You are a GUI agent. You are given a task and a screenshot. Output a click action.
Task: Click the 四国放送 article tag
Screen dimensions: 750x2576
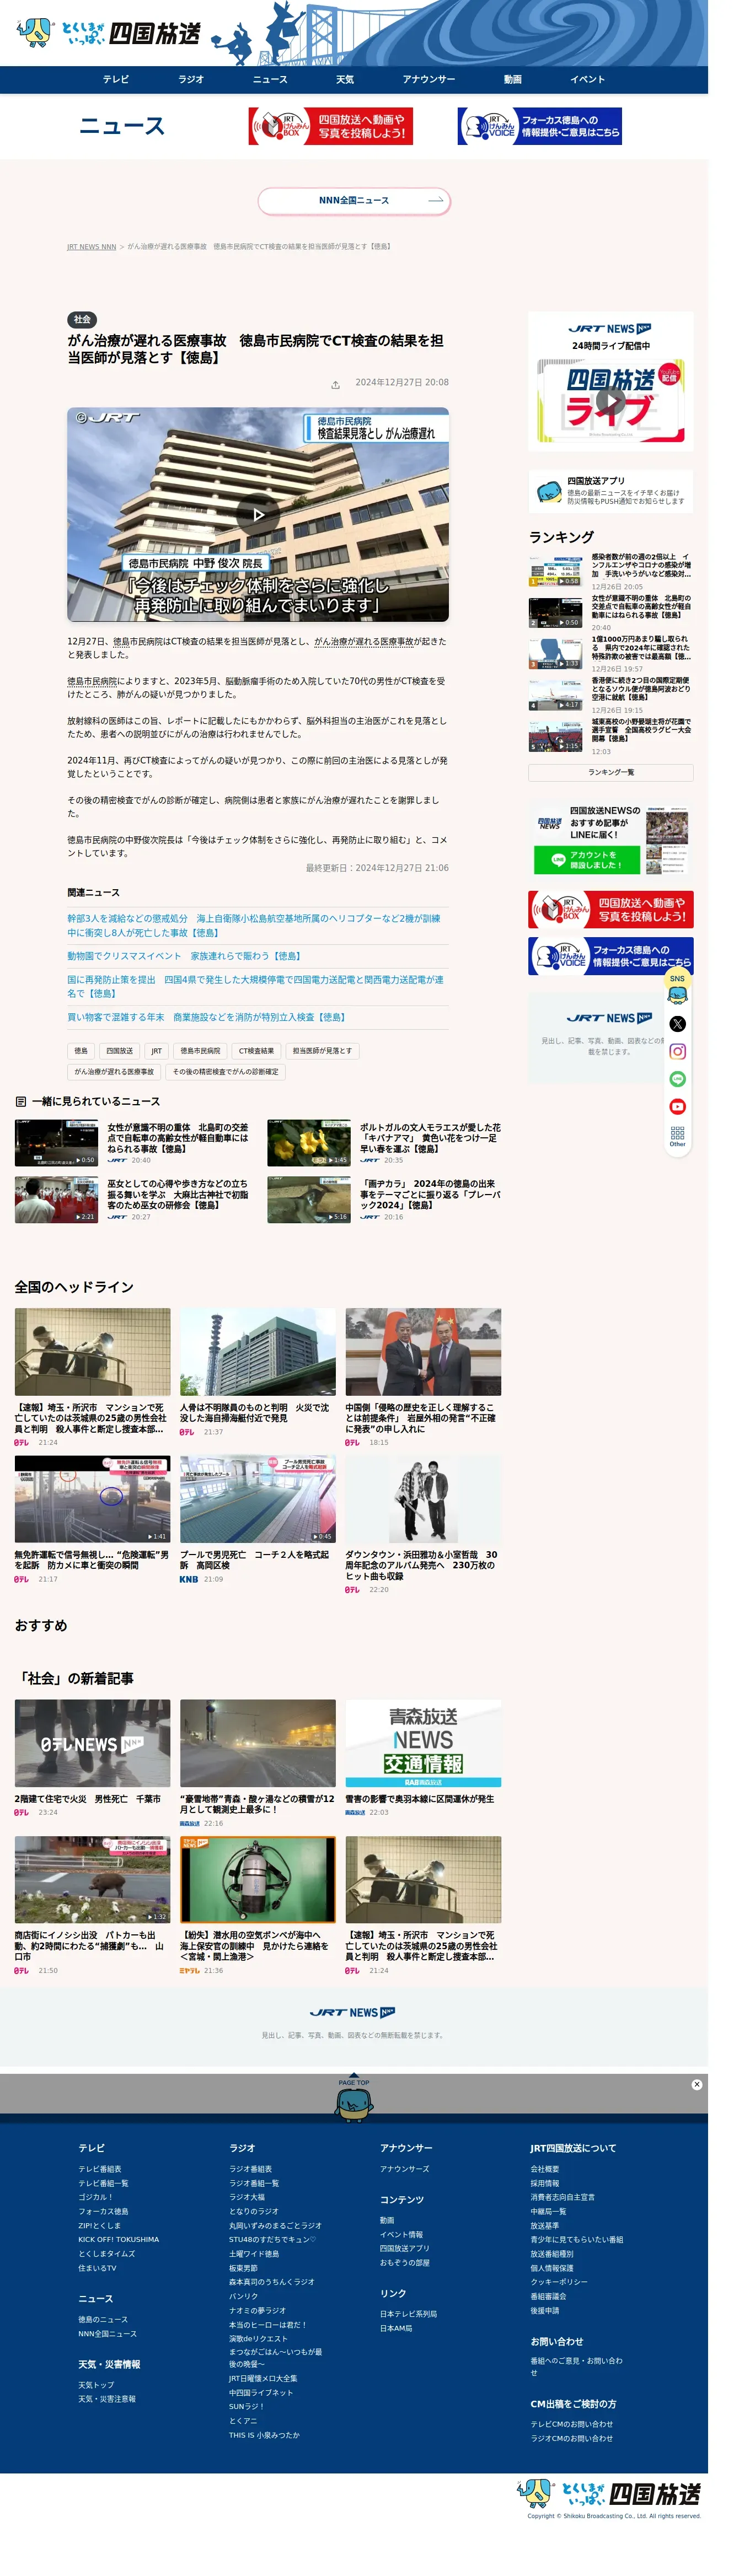(118, 1051)
